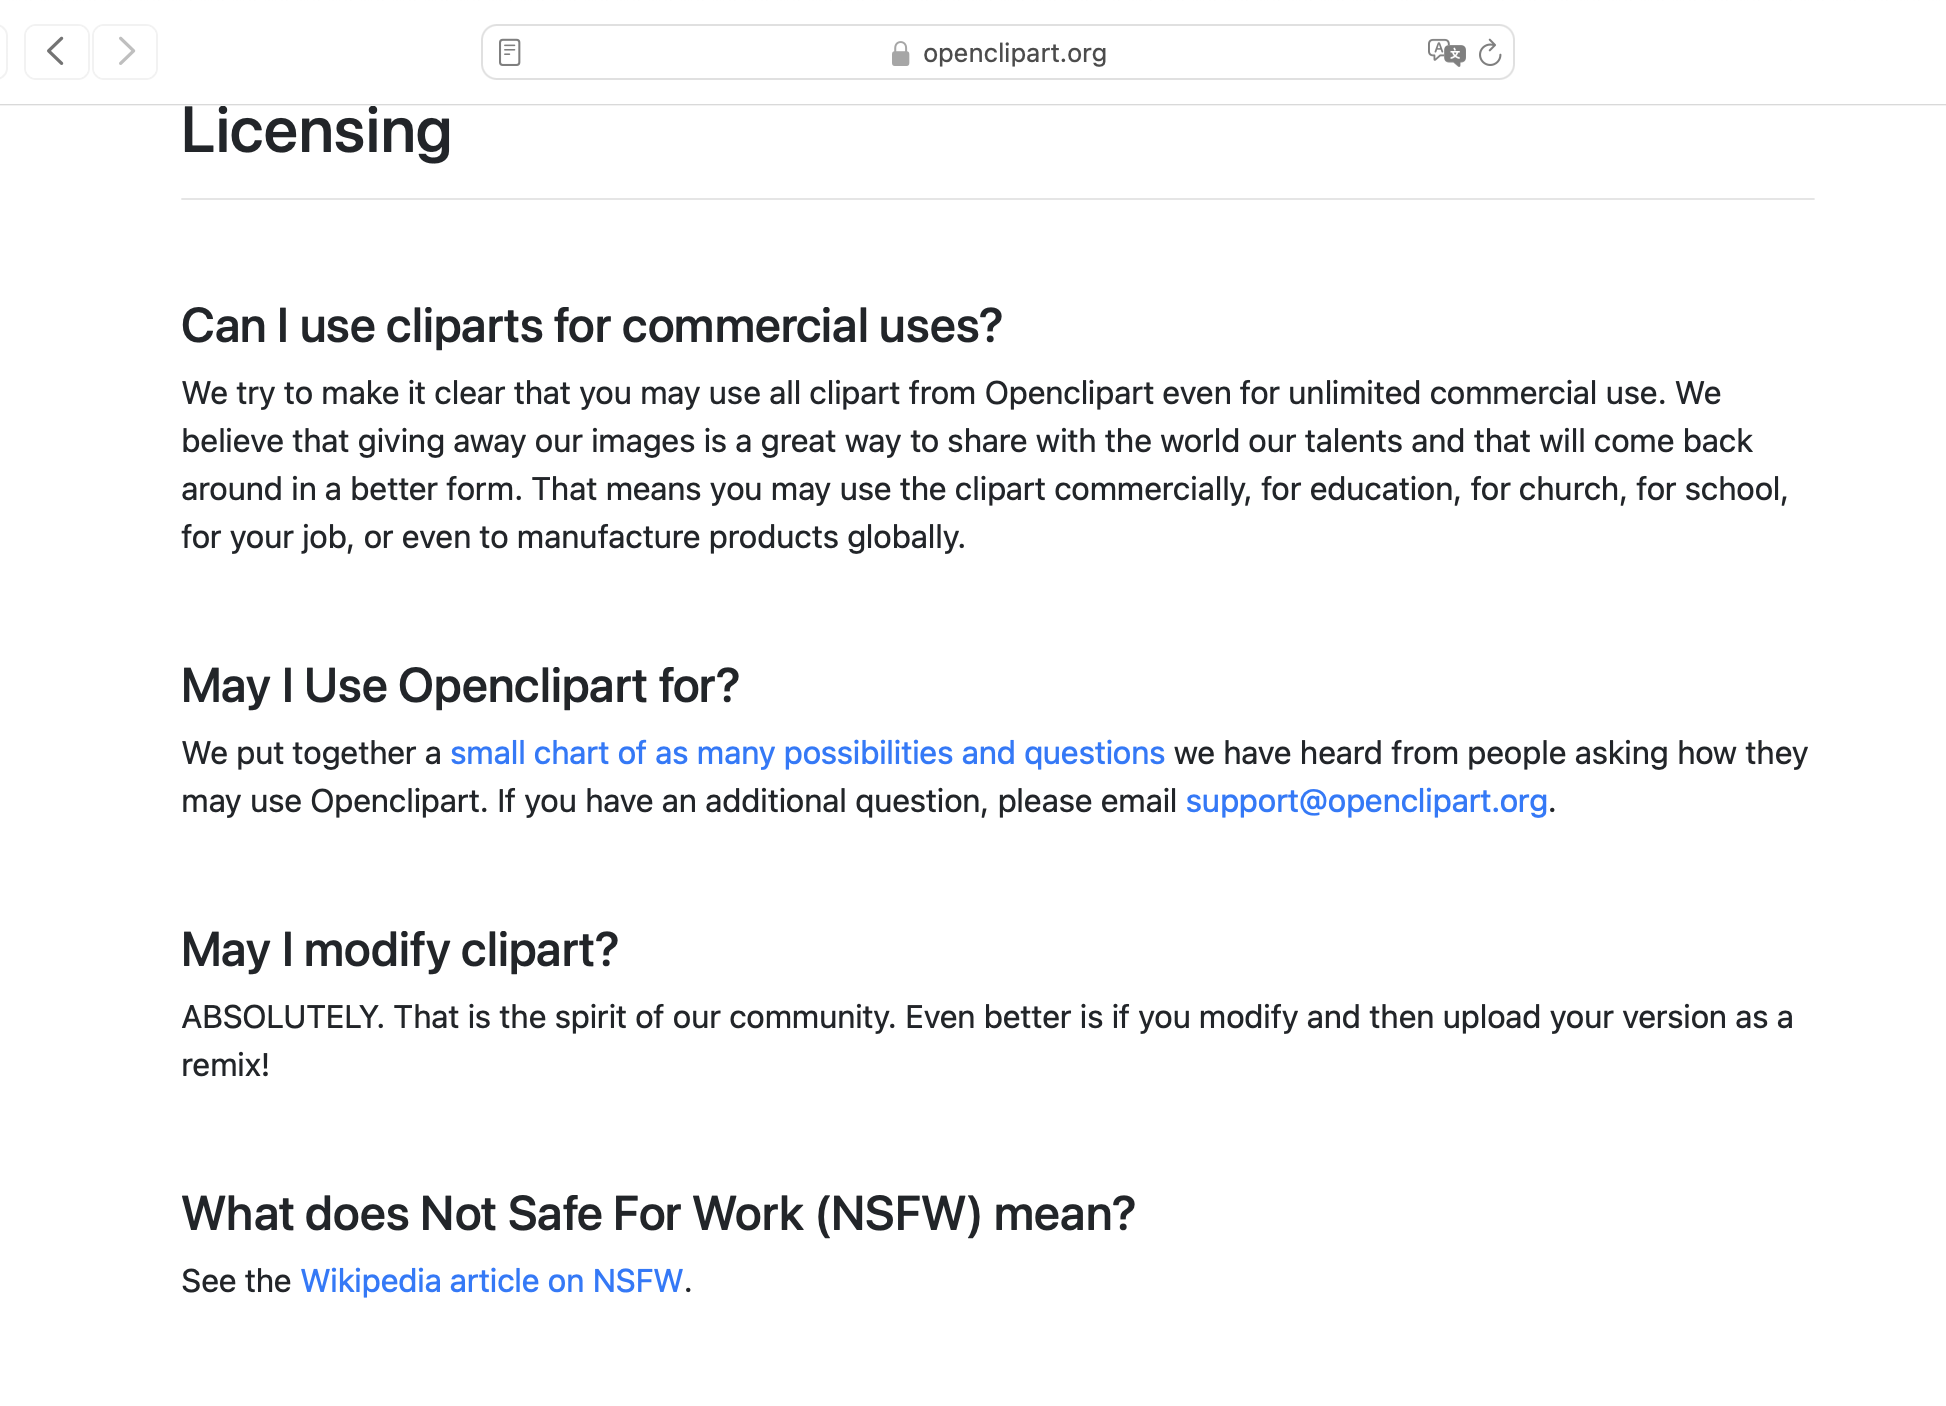This screenshot has height=1406, width=1946.
Task: Click 'See the' text before the Wikipedia link
Action: (236, 1281)
